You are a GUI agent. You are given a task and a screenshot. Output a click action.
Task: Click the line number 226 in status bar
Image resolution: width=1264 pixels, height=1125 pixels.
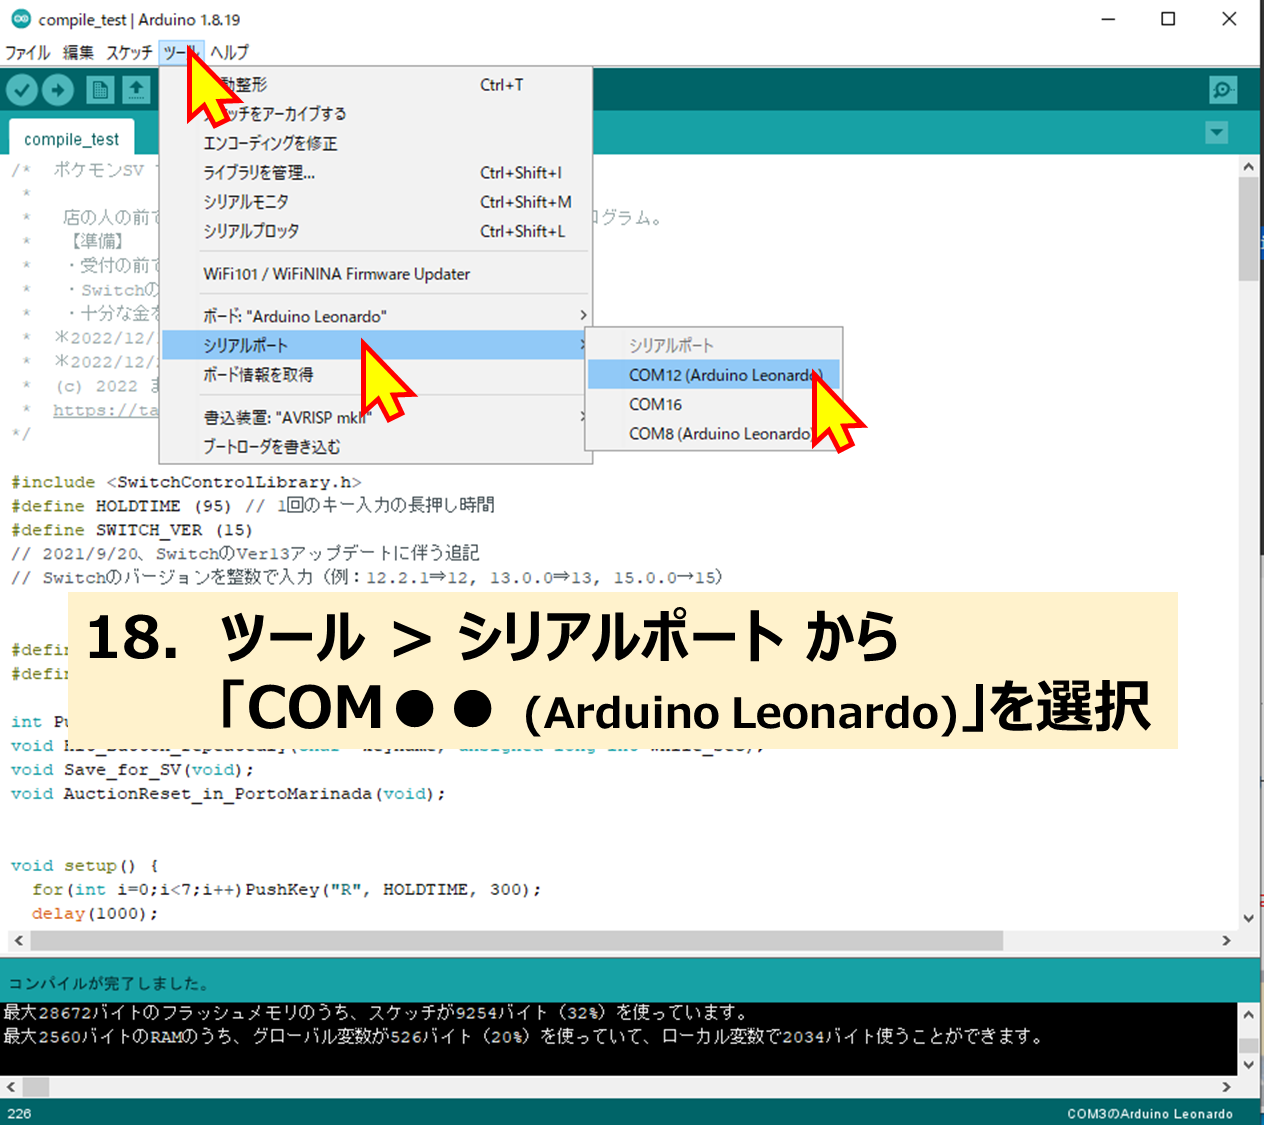click(x=19, y=1113)
